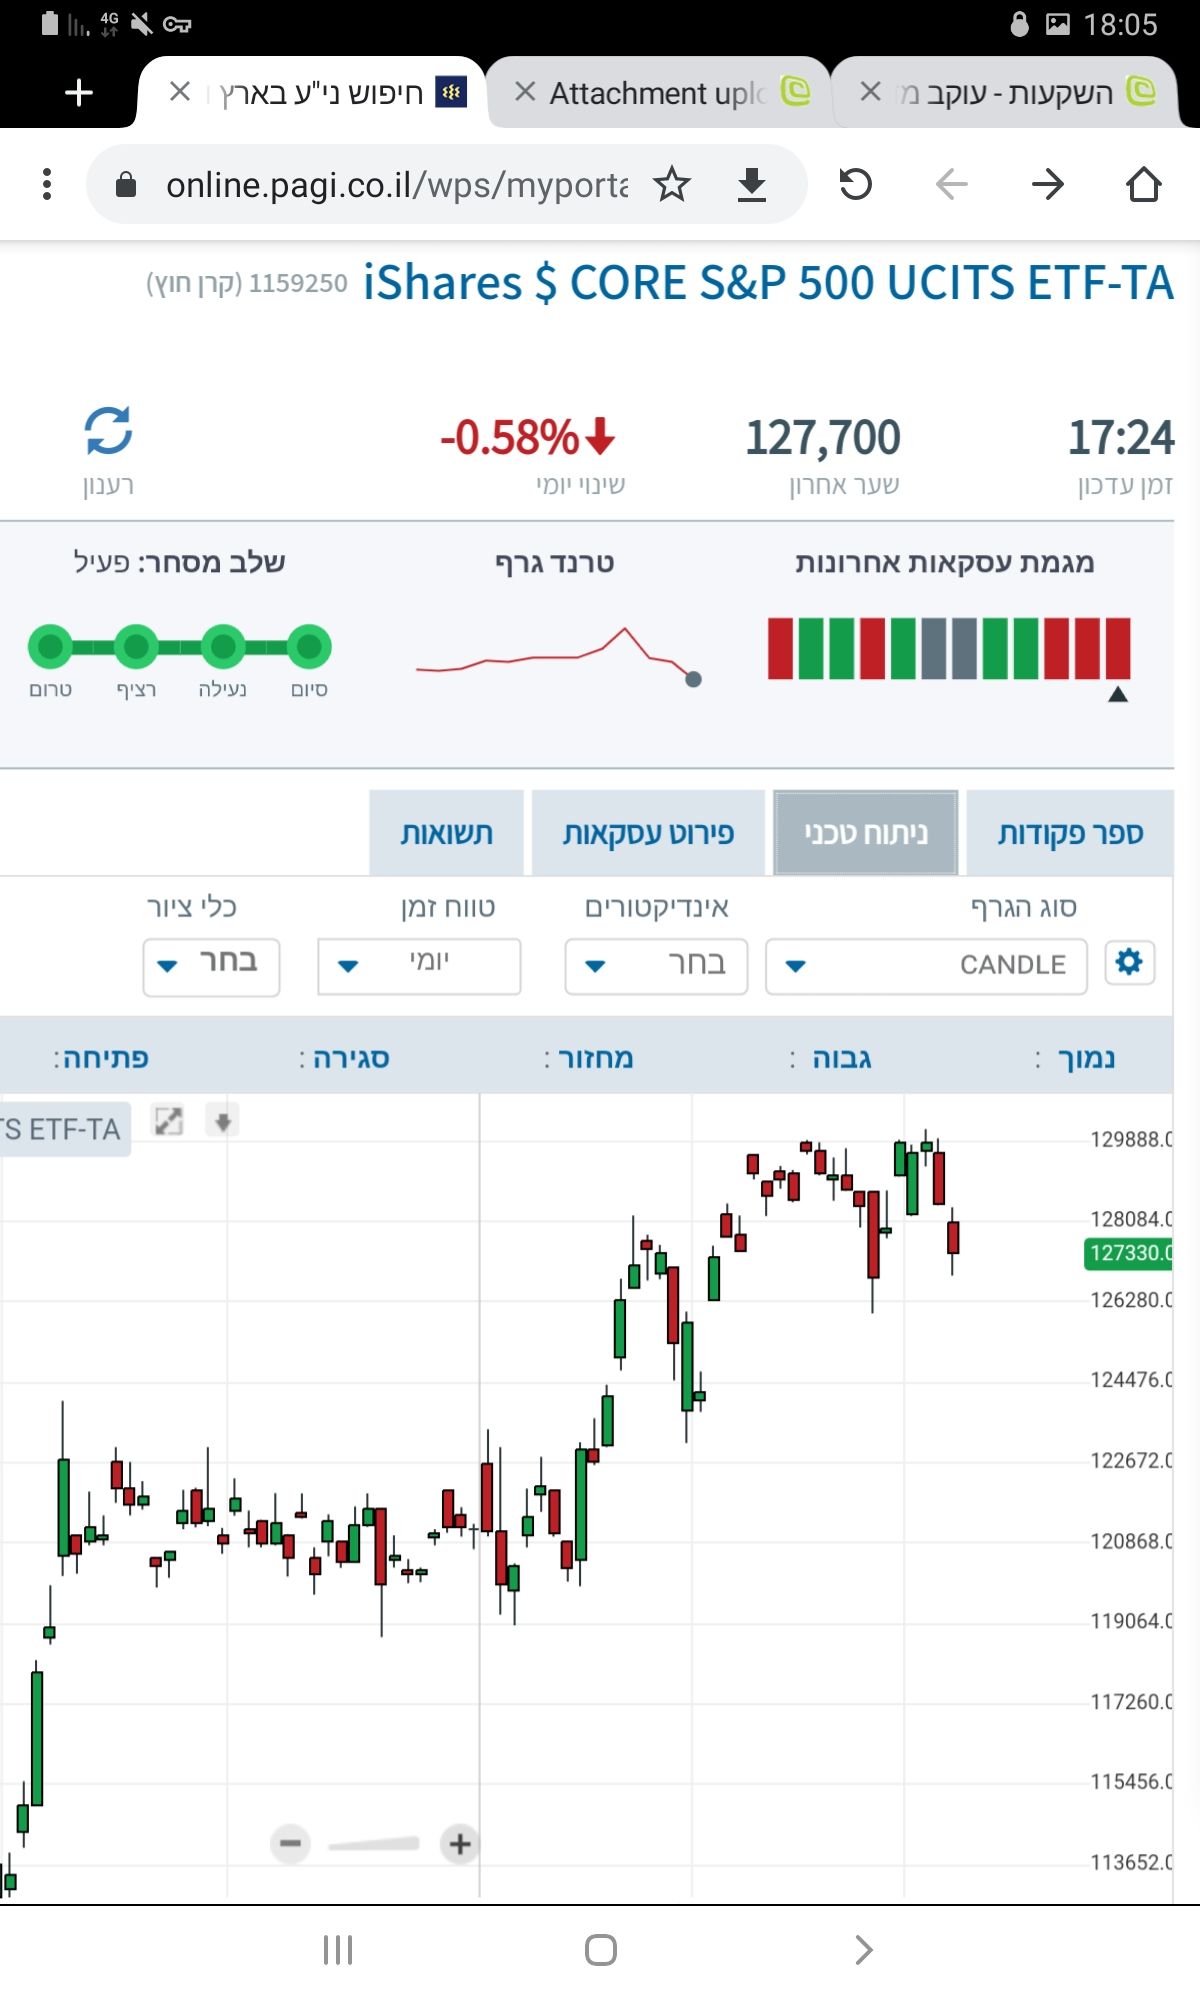
Task: Reload the page in the browser
Action: 855,185
